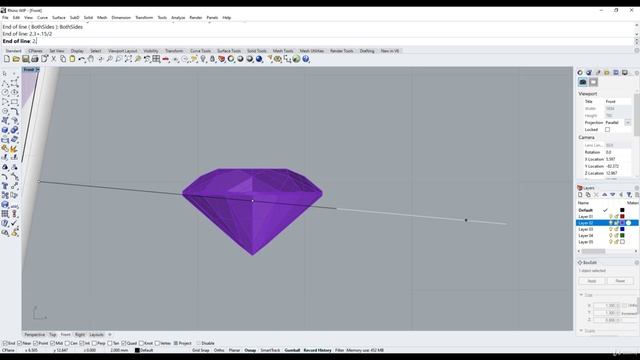Viewport: 640px width, 360px height.
Task: Toggle the Int osnap checkbox
Action: (82, 343)
